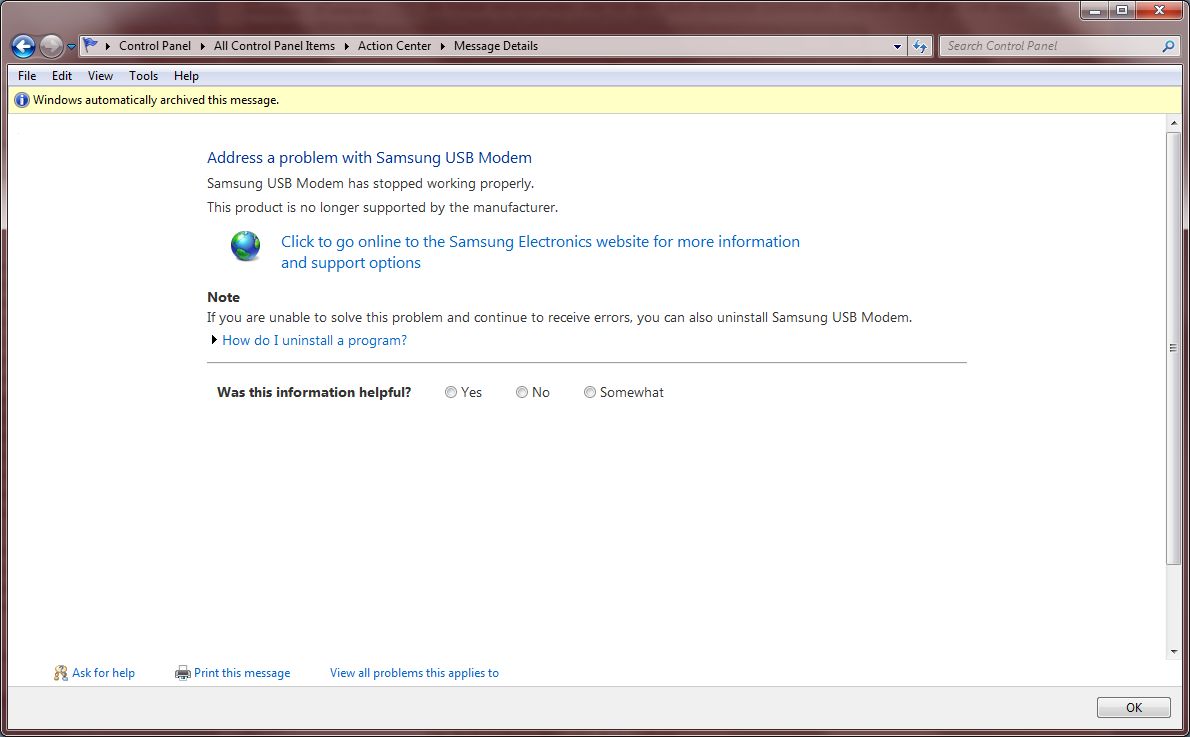The width and height of the screenshot is (1190, 737).
Task: Open recent pages dropdown beside Forward arrow
Action: 71,46
